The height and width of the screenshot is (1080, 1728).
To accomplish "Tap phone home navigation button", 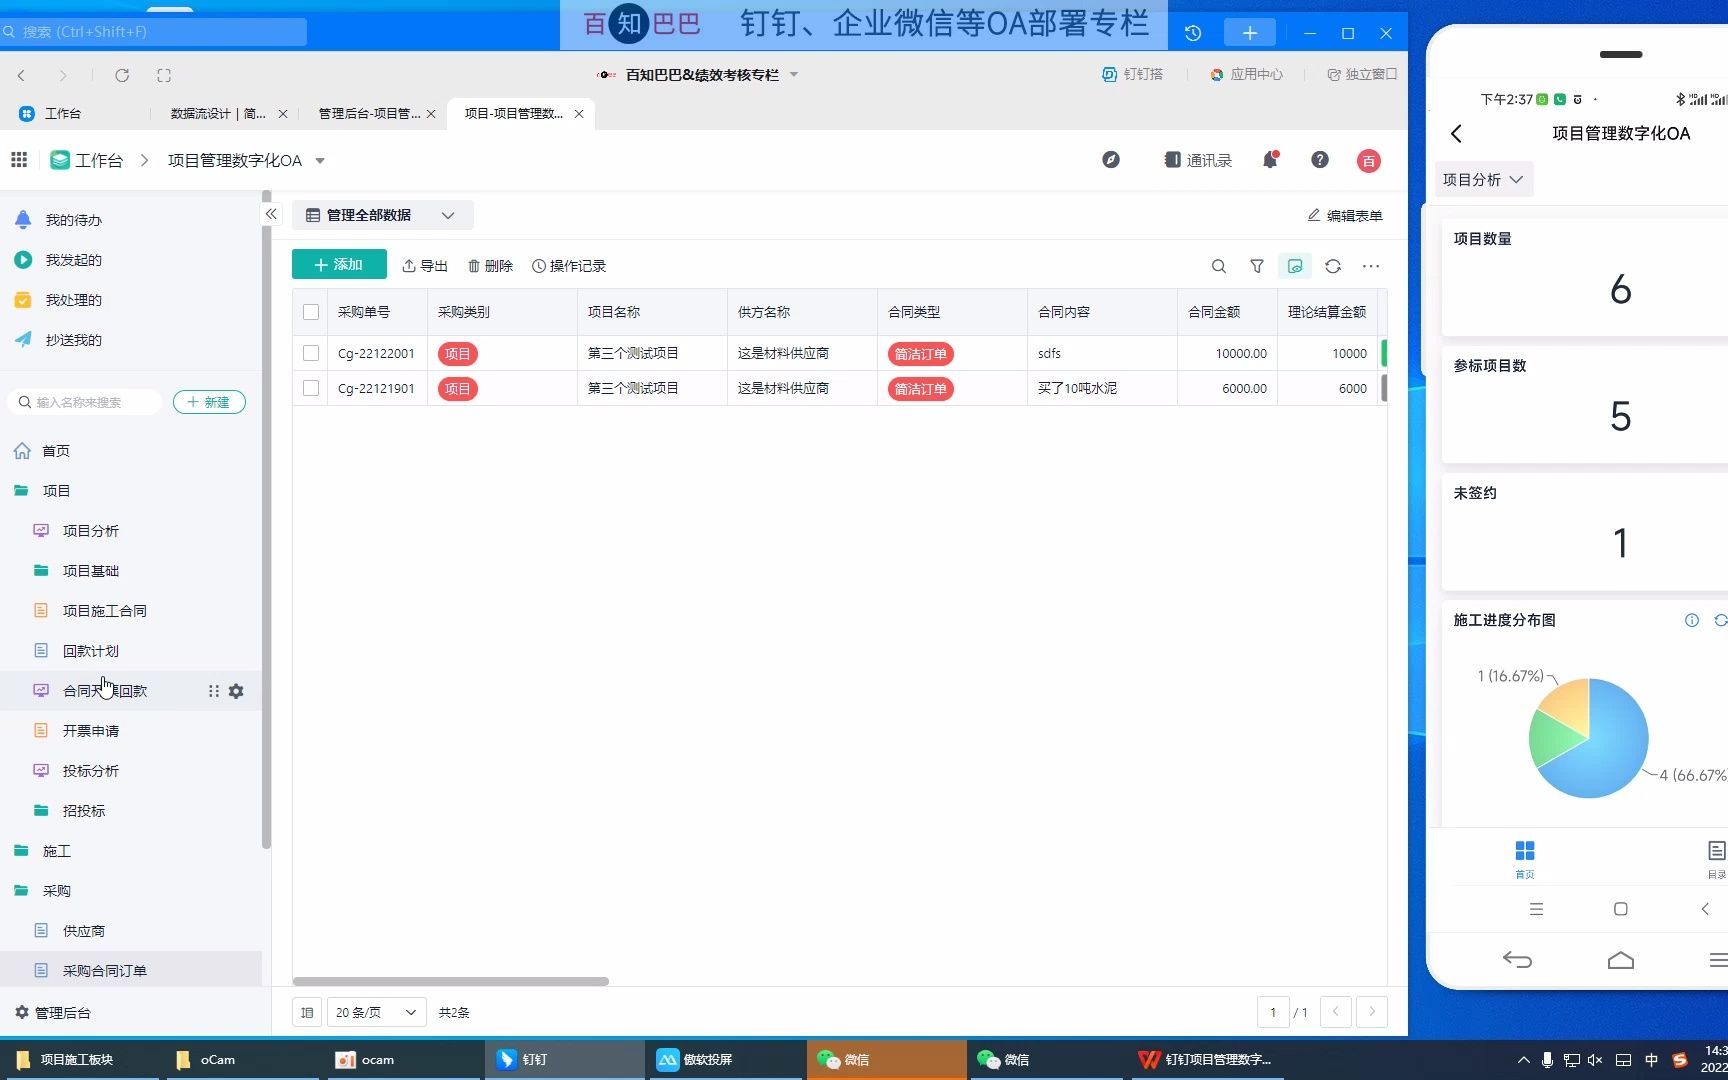I will 1621,960.
